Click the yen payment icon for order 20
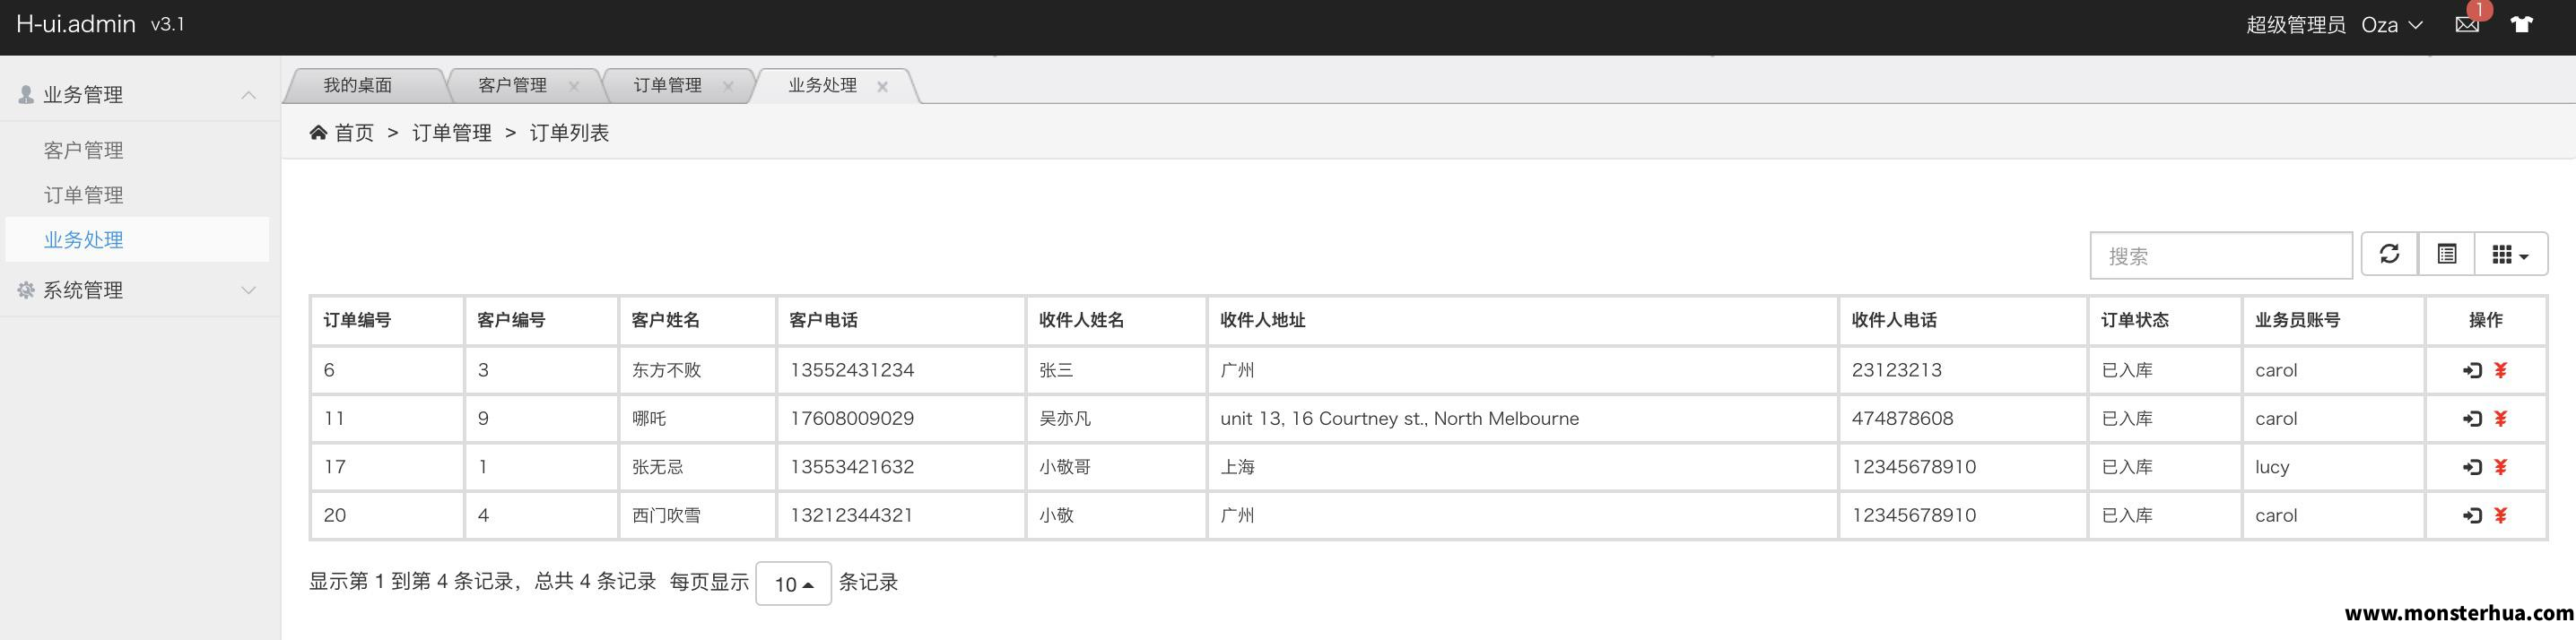This screenshot has width=2576, height=640. pyautogui.click(x=2500, y=516)
